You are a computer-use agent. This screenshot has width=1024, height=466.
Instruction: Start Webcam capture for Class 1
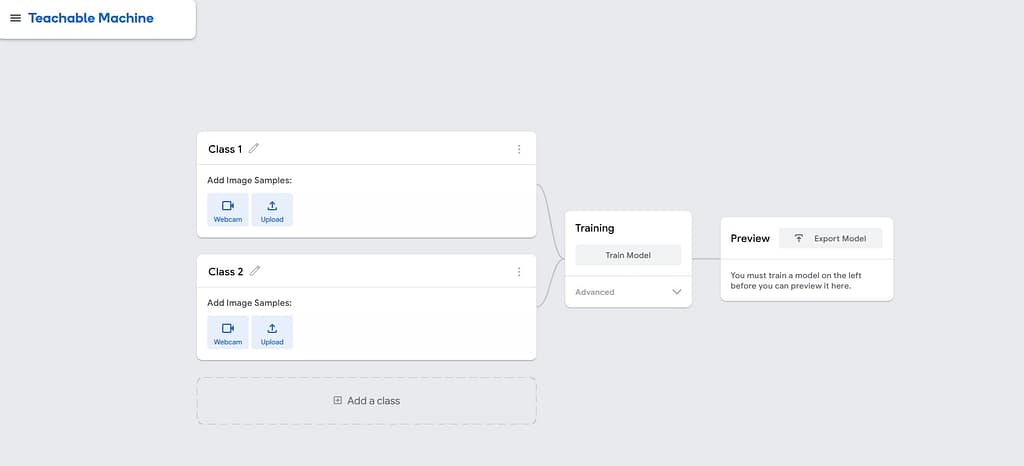228,210
